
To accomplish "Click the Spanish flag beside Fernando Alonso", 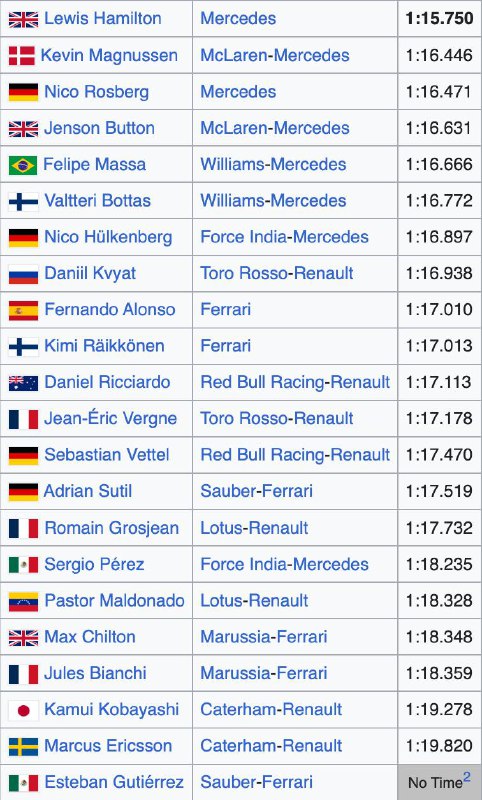I will tap(23, 310).
